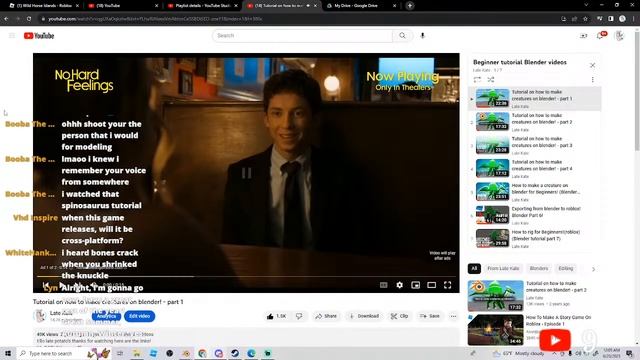
Task: Show hidden system tray icons chevron
Action: (554, 353)
